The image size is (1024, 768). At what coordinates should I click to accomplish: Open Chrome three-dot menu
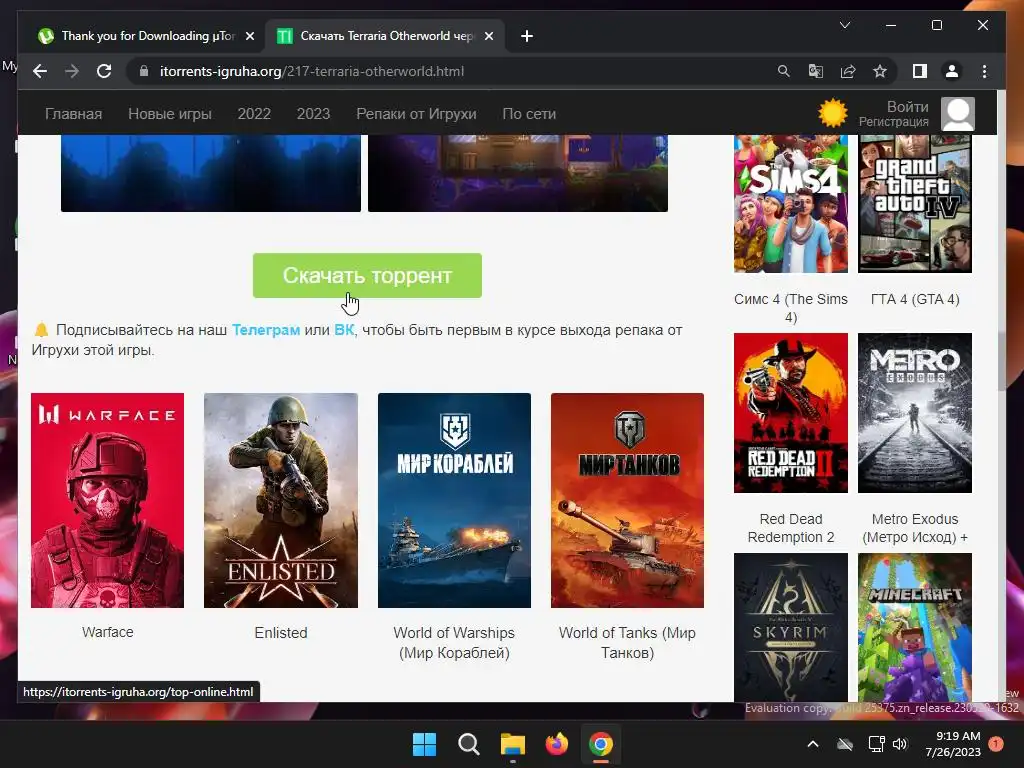pos(984,71)
